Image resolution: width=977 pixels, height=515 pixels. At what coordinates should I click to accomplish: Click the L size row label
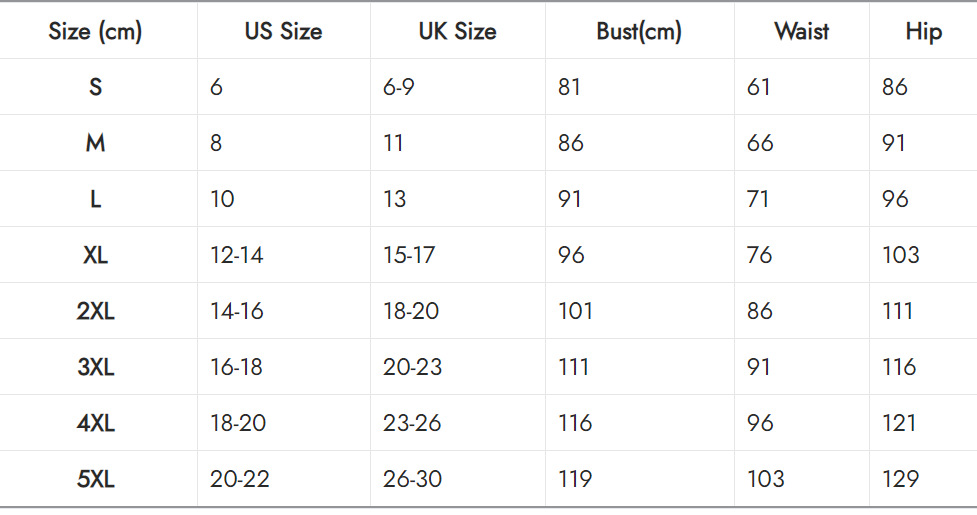click(x=96, y=199)
